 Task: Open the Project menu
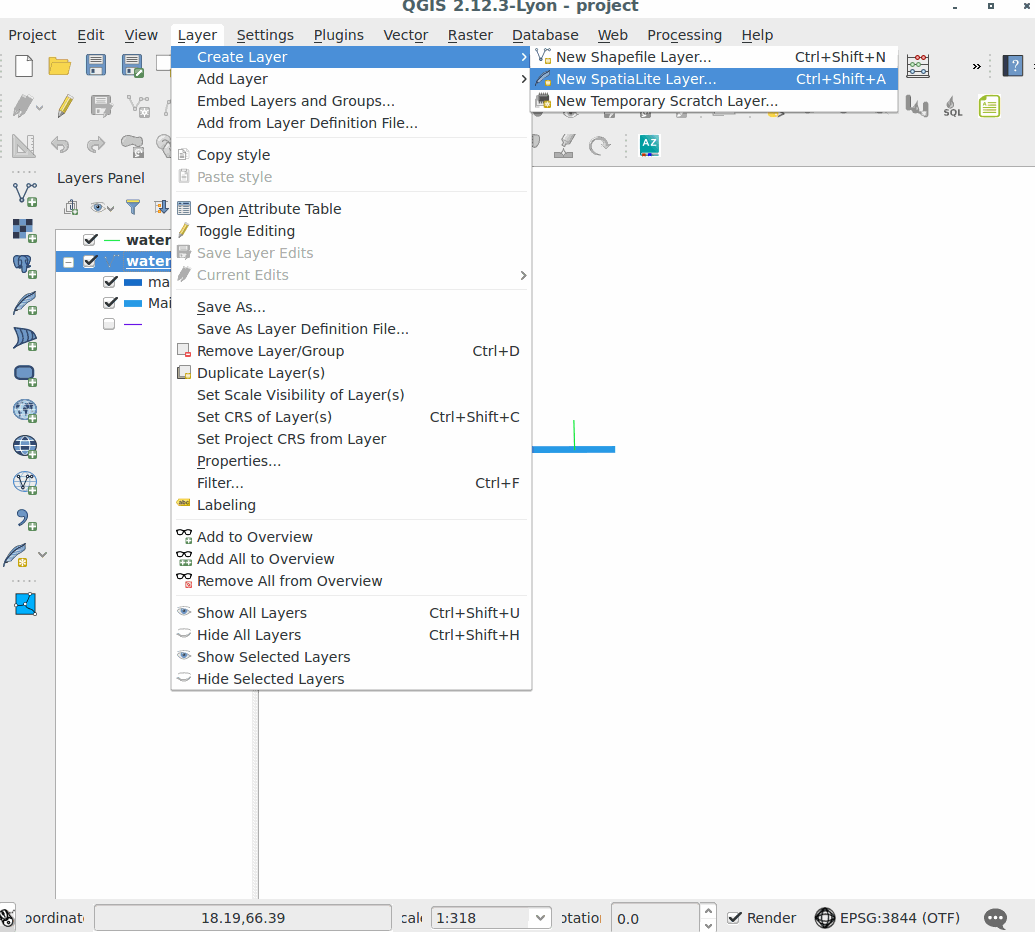(x=32, y=35)
